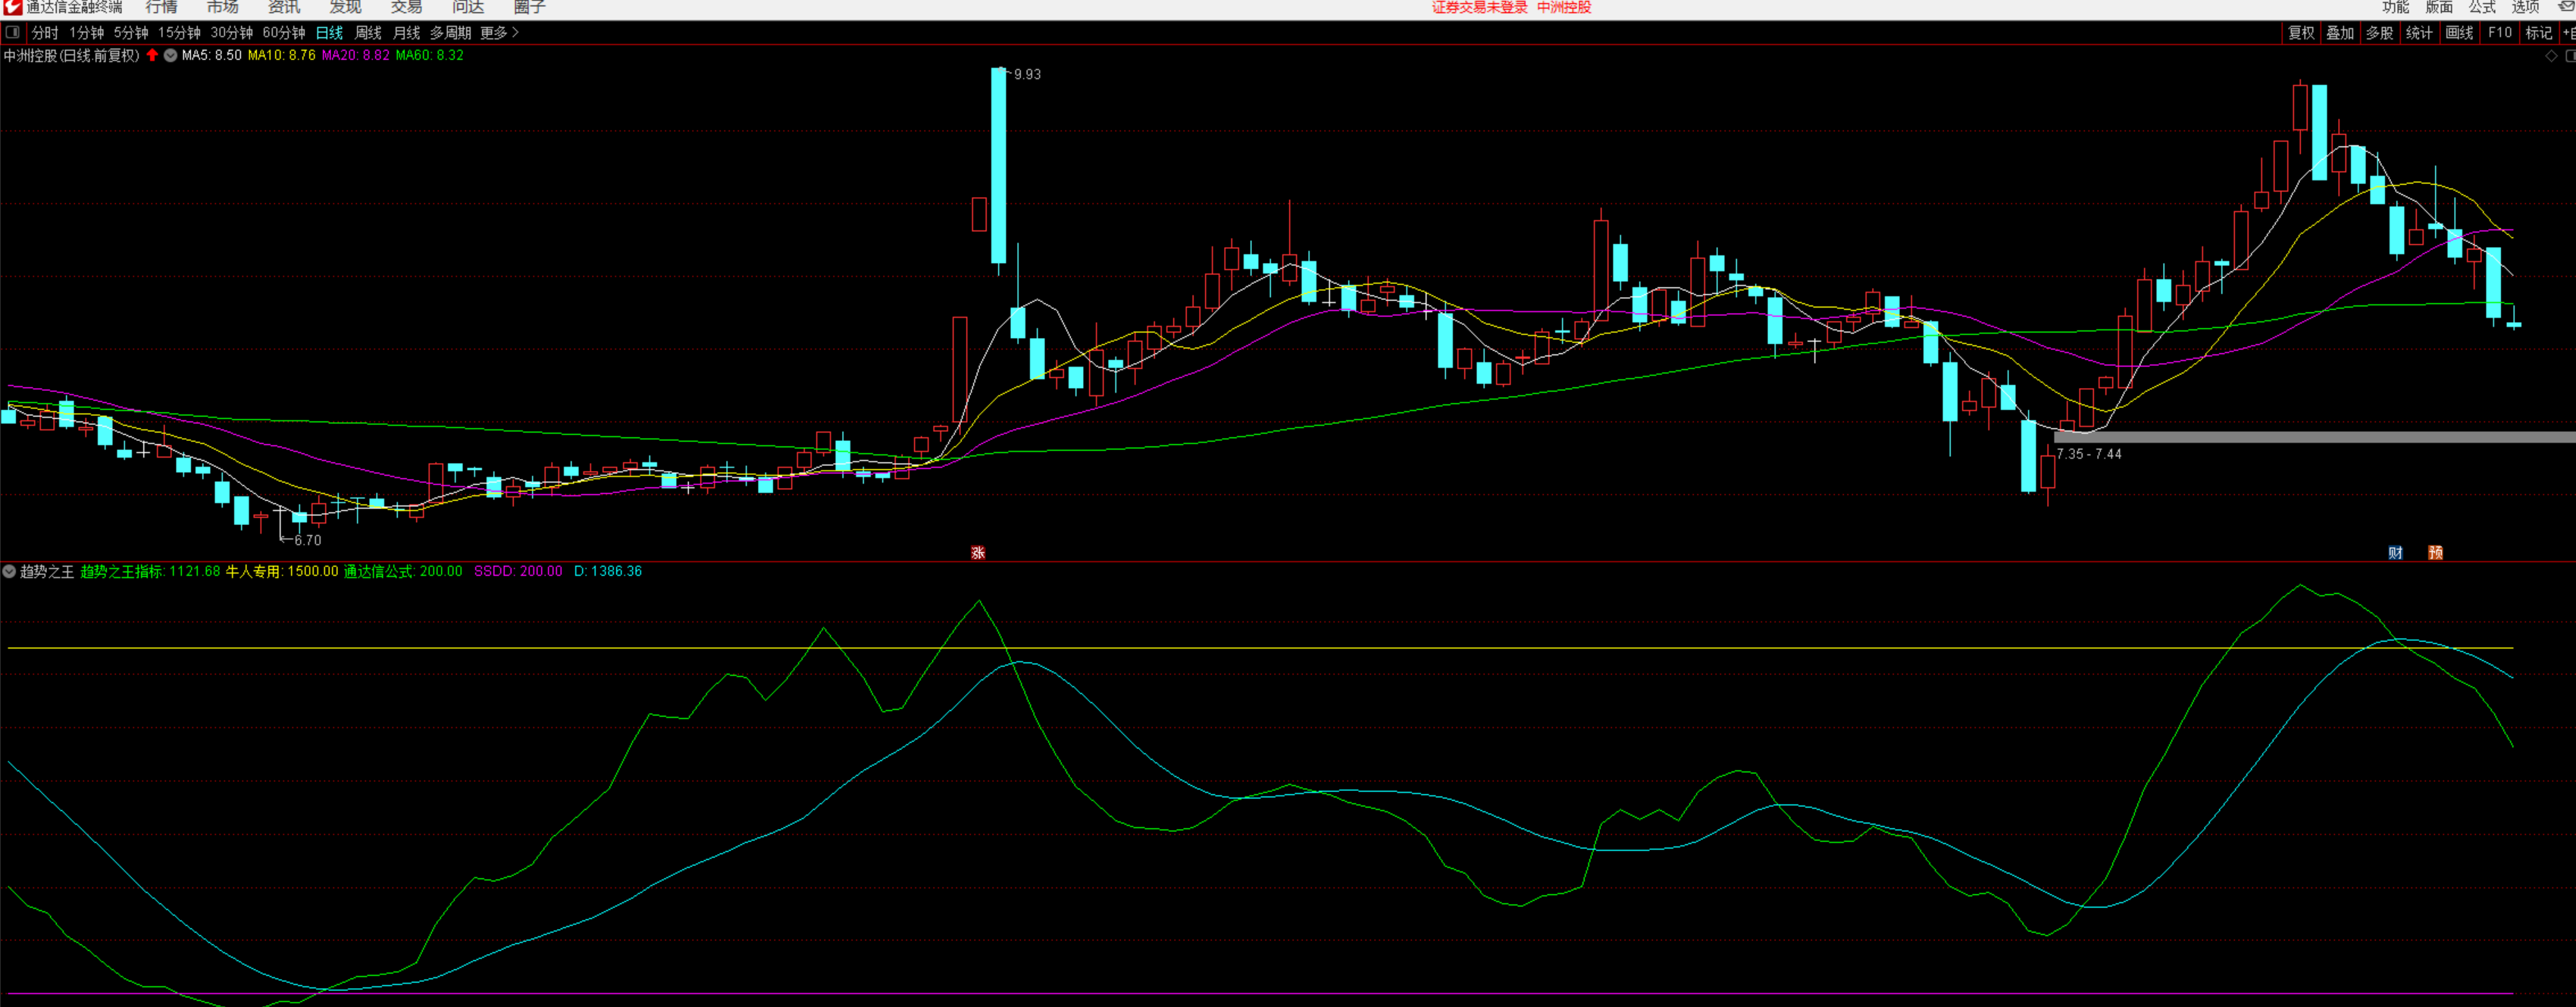Viewport: 2576px width, 1007px height.
Task: Click the 财 info marker
Action: tap(2395, 552)
